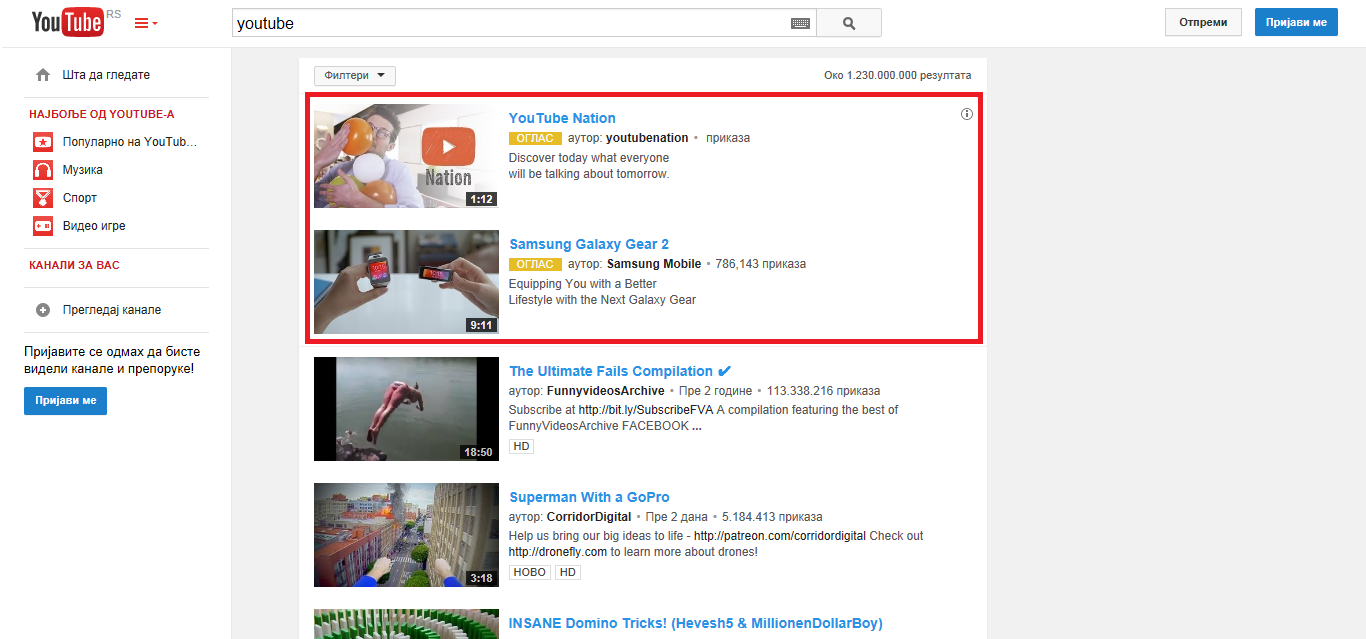Click the Око 1.230.000.000 резултата text
The image size is (1366, 639).
click(898, 76)
